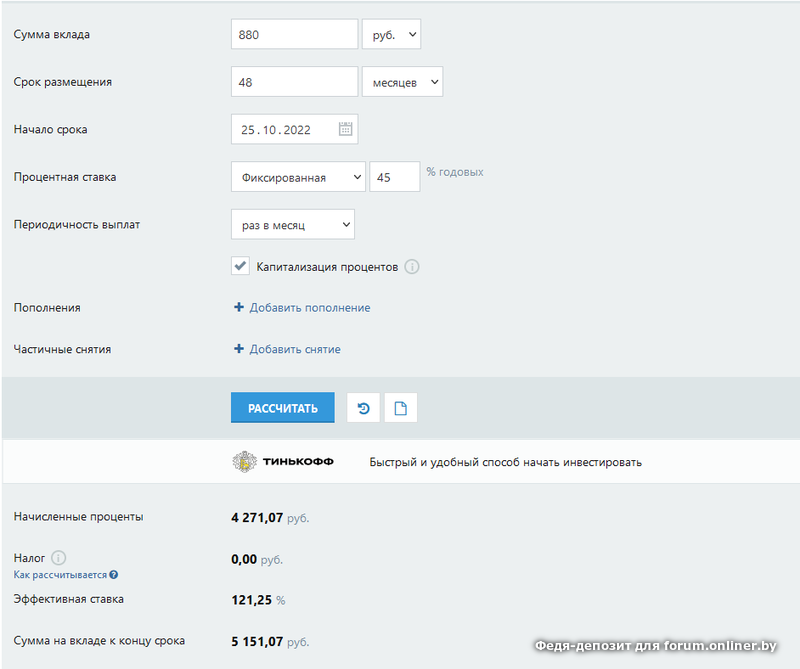Viewport: 800px width, 669px height.
Task: Toggle the Капитализация процентов checkbox
Action: [240, 266]
